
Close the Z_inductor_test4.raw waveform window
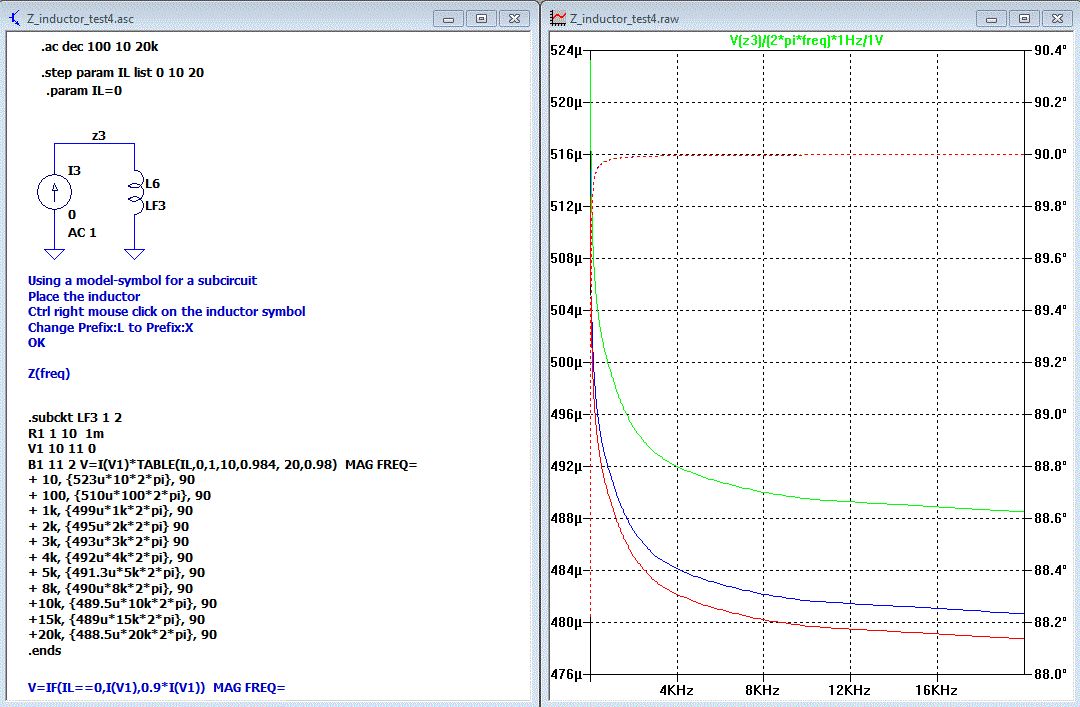click(1057, 18)
